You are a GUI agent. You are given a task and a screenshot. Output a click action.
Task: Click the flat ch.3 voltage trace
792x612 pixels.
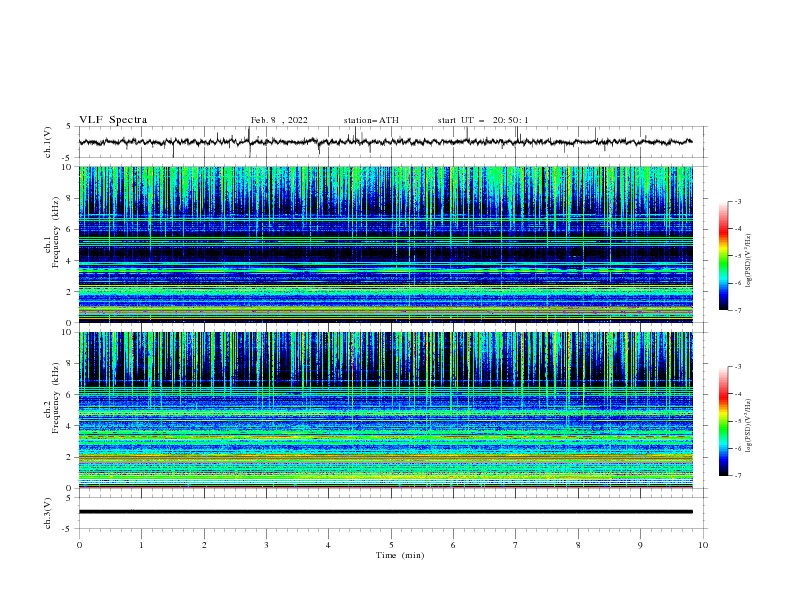(x=386, y=512)
